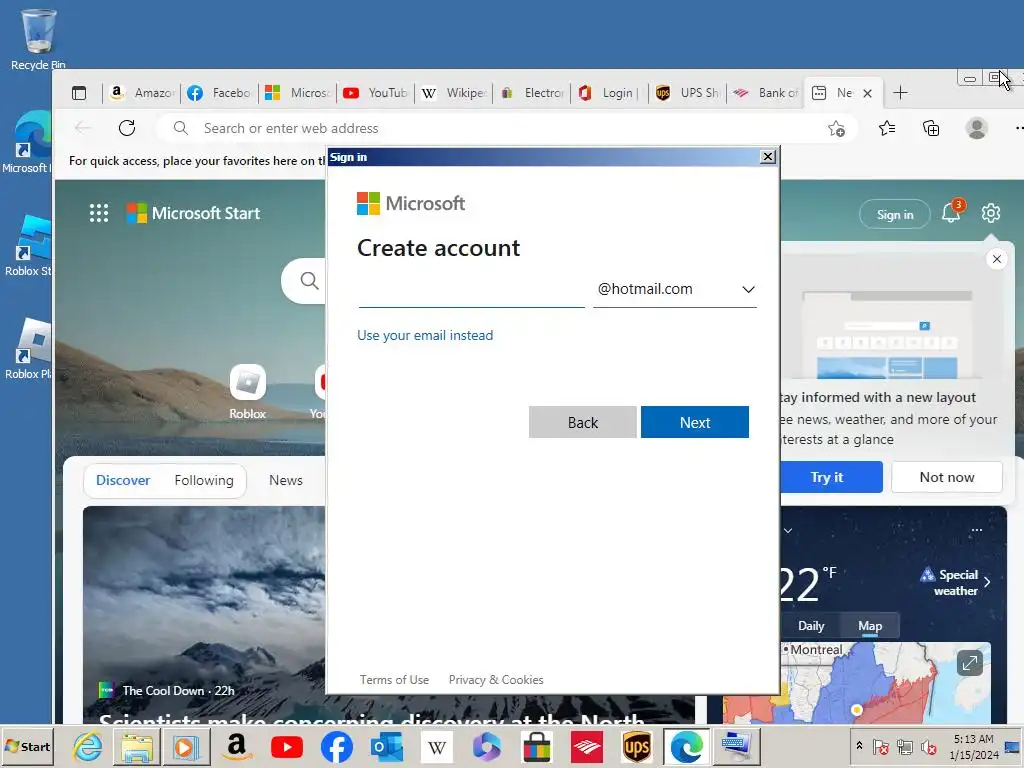Open the Microsoft Start page settings gear

(x=991, y=213)
